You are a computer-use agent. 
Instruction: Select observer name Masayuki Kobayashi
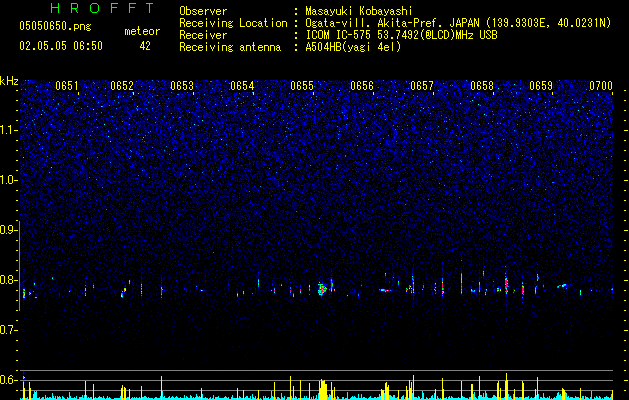pyautogui.click(x=359, y=11)
